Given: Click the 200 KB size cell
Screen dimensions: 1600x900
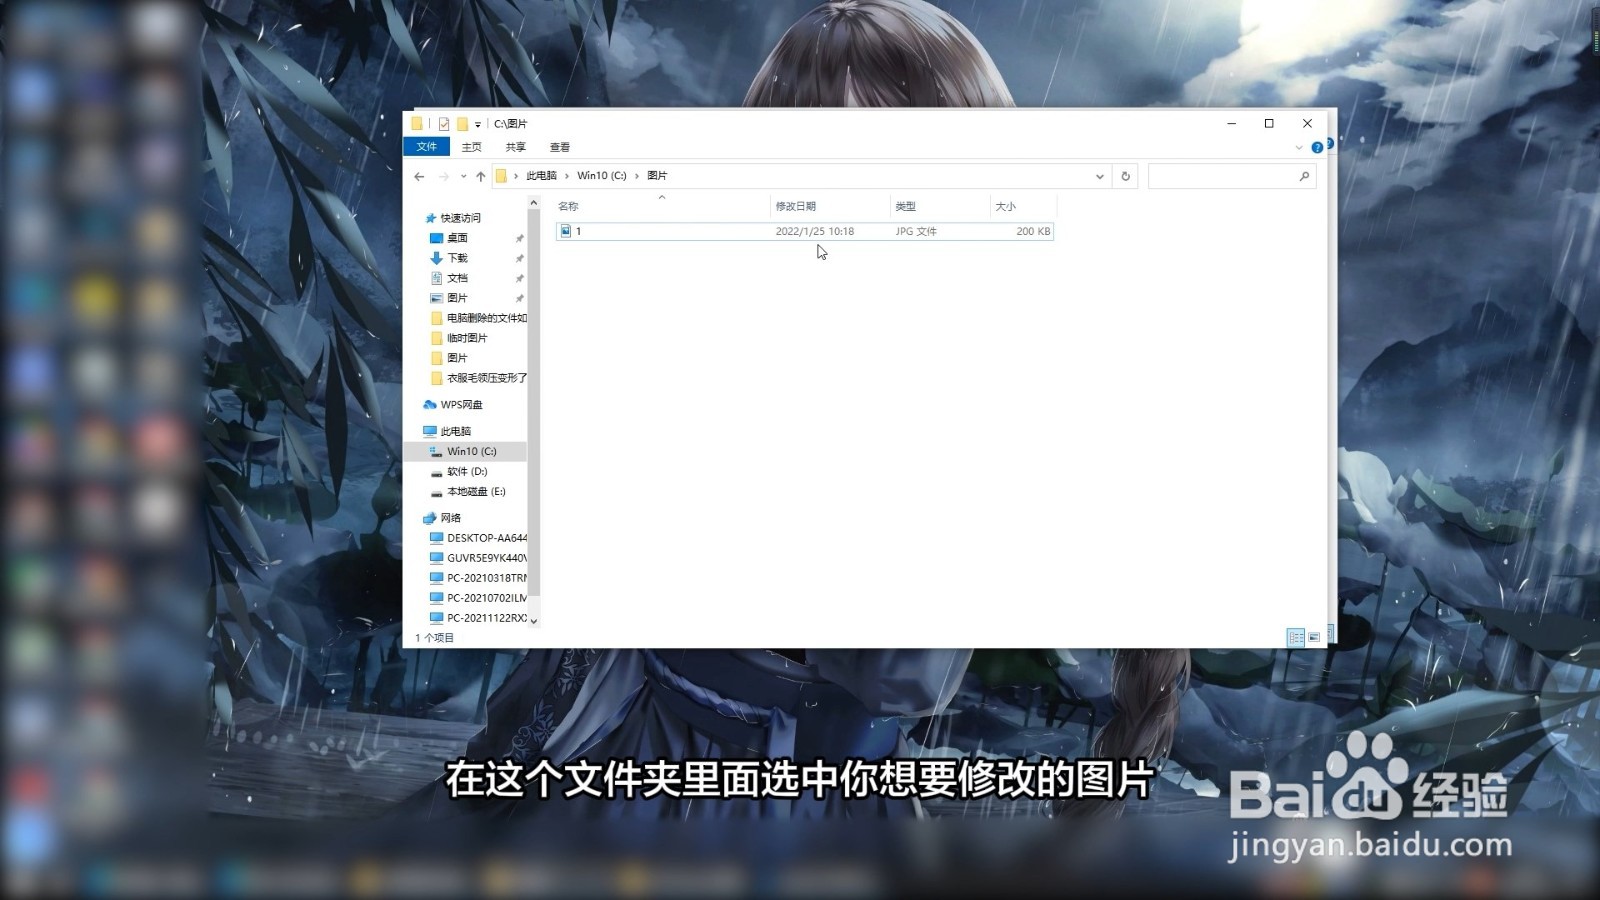Looking at the screenshot, I should click(x=1033, y=231).
